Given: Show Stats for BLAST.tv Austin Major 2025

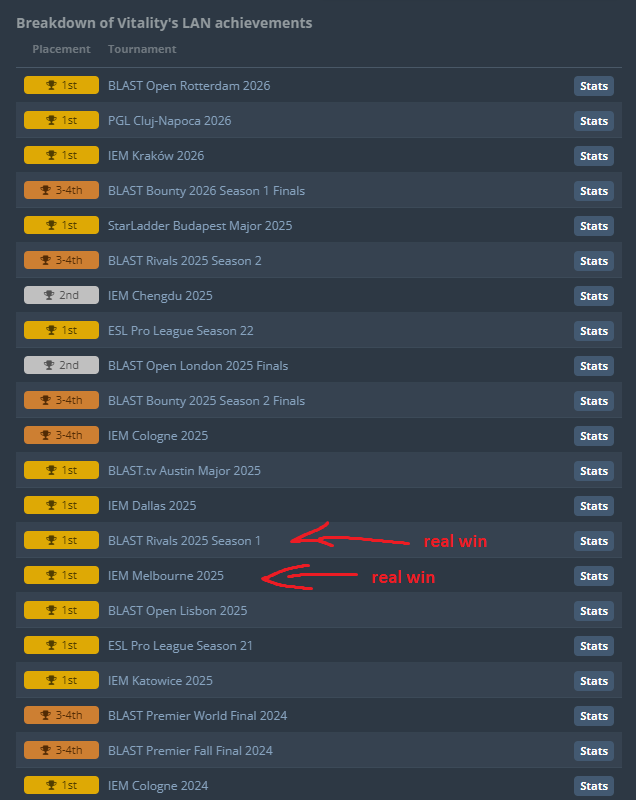Looking at the screenshot, I should [594, 471].
